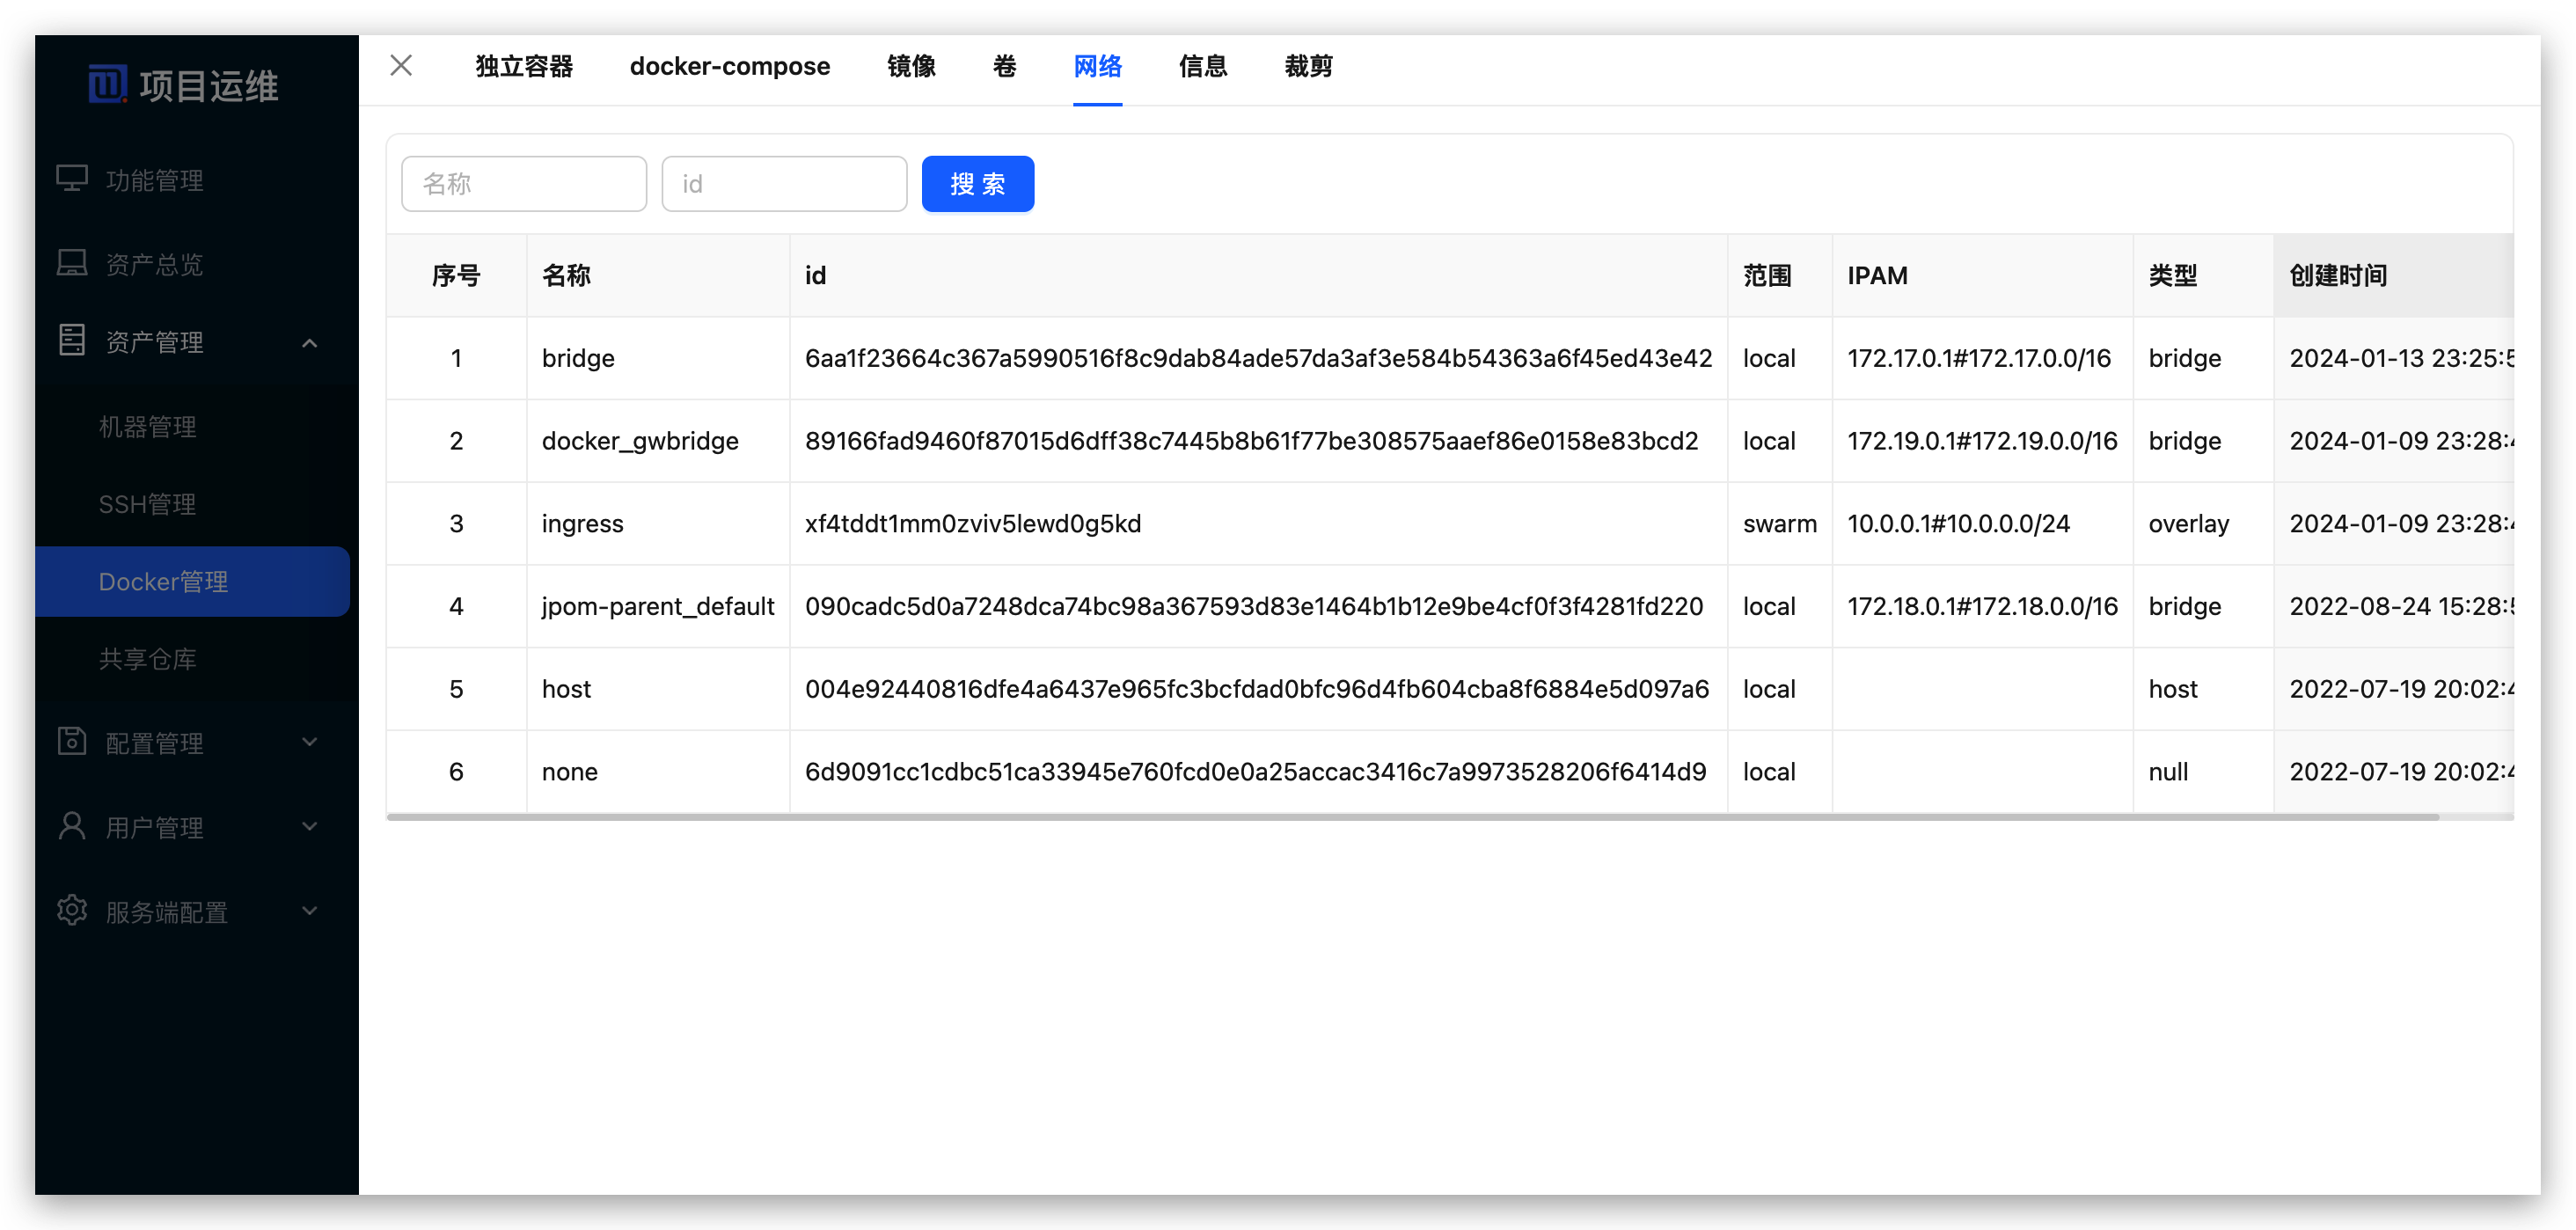Switch to the 独立容器 tab
Image resolution: width=2576 pixels, height=1230 pixels.
coord(524,67)
